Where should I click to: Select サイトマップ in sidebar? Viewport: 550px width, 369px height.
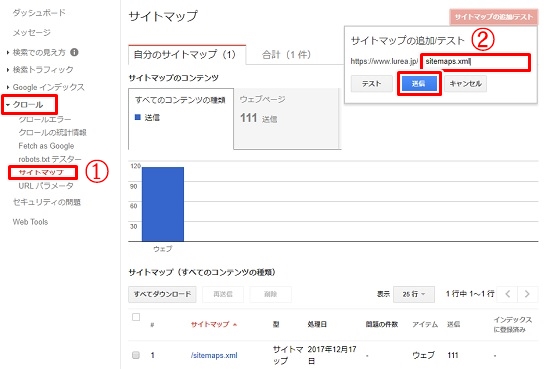tap(41, 173)
